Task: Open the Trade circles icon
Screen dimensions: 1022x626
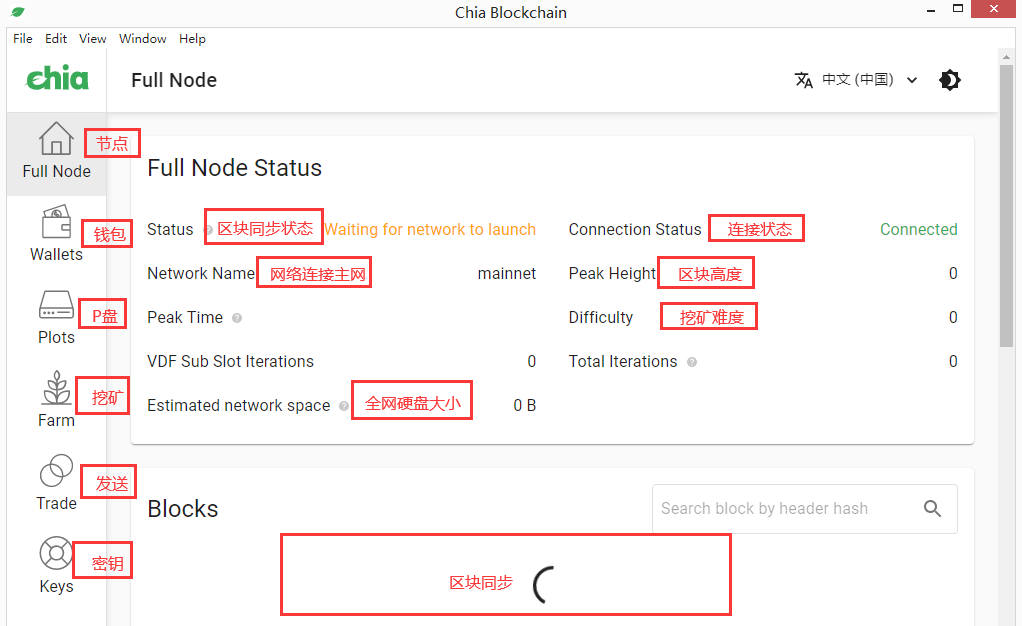Action: [x=56, y=471]
